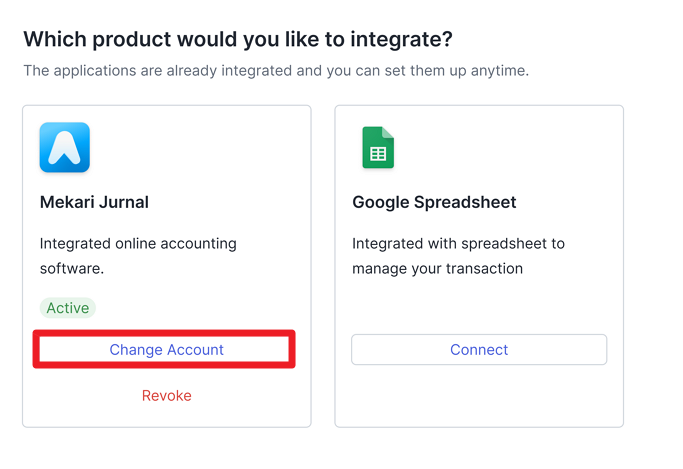683x469 pixels.
Task: Click the green Google Sheets icon
Action: pyautogui.click(x=378, y=147)
